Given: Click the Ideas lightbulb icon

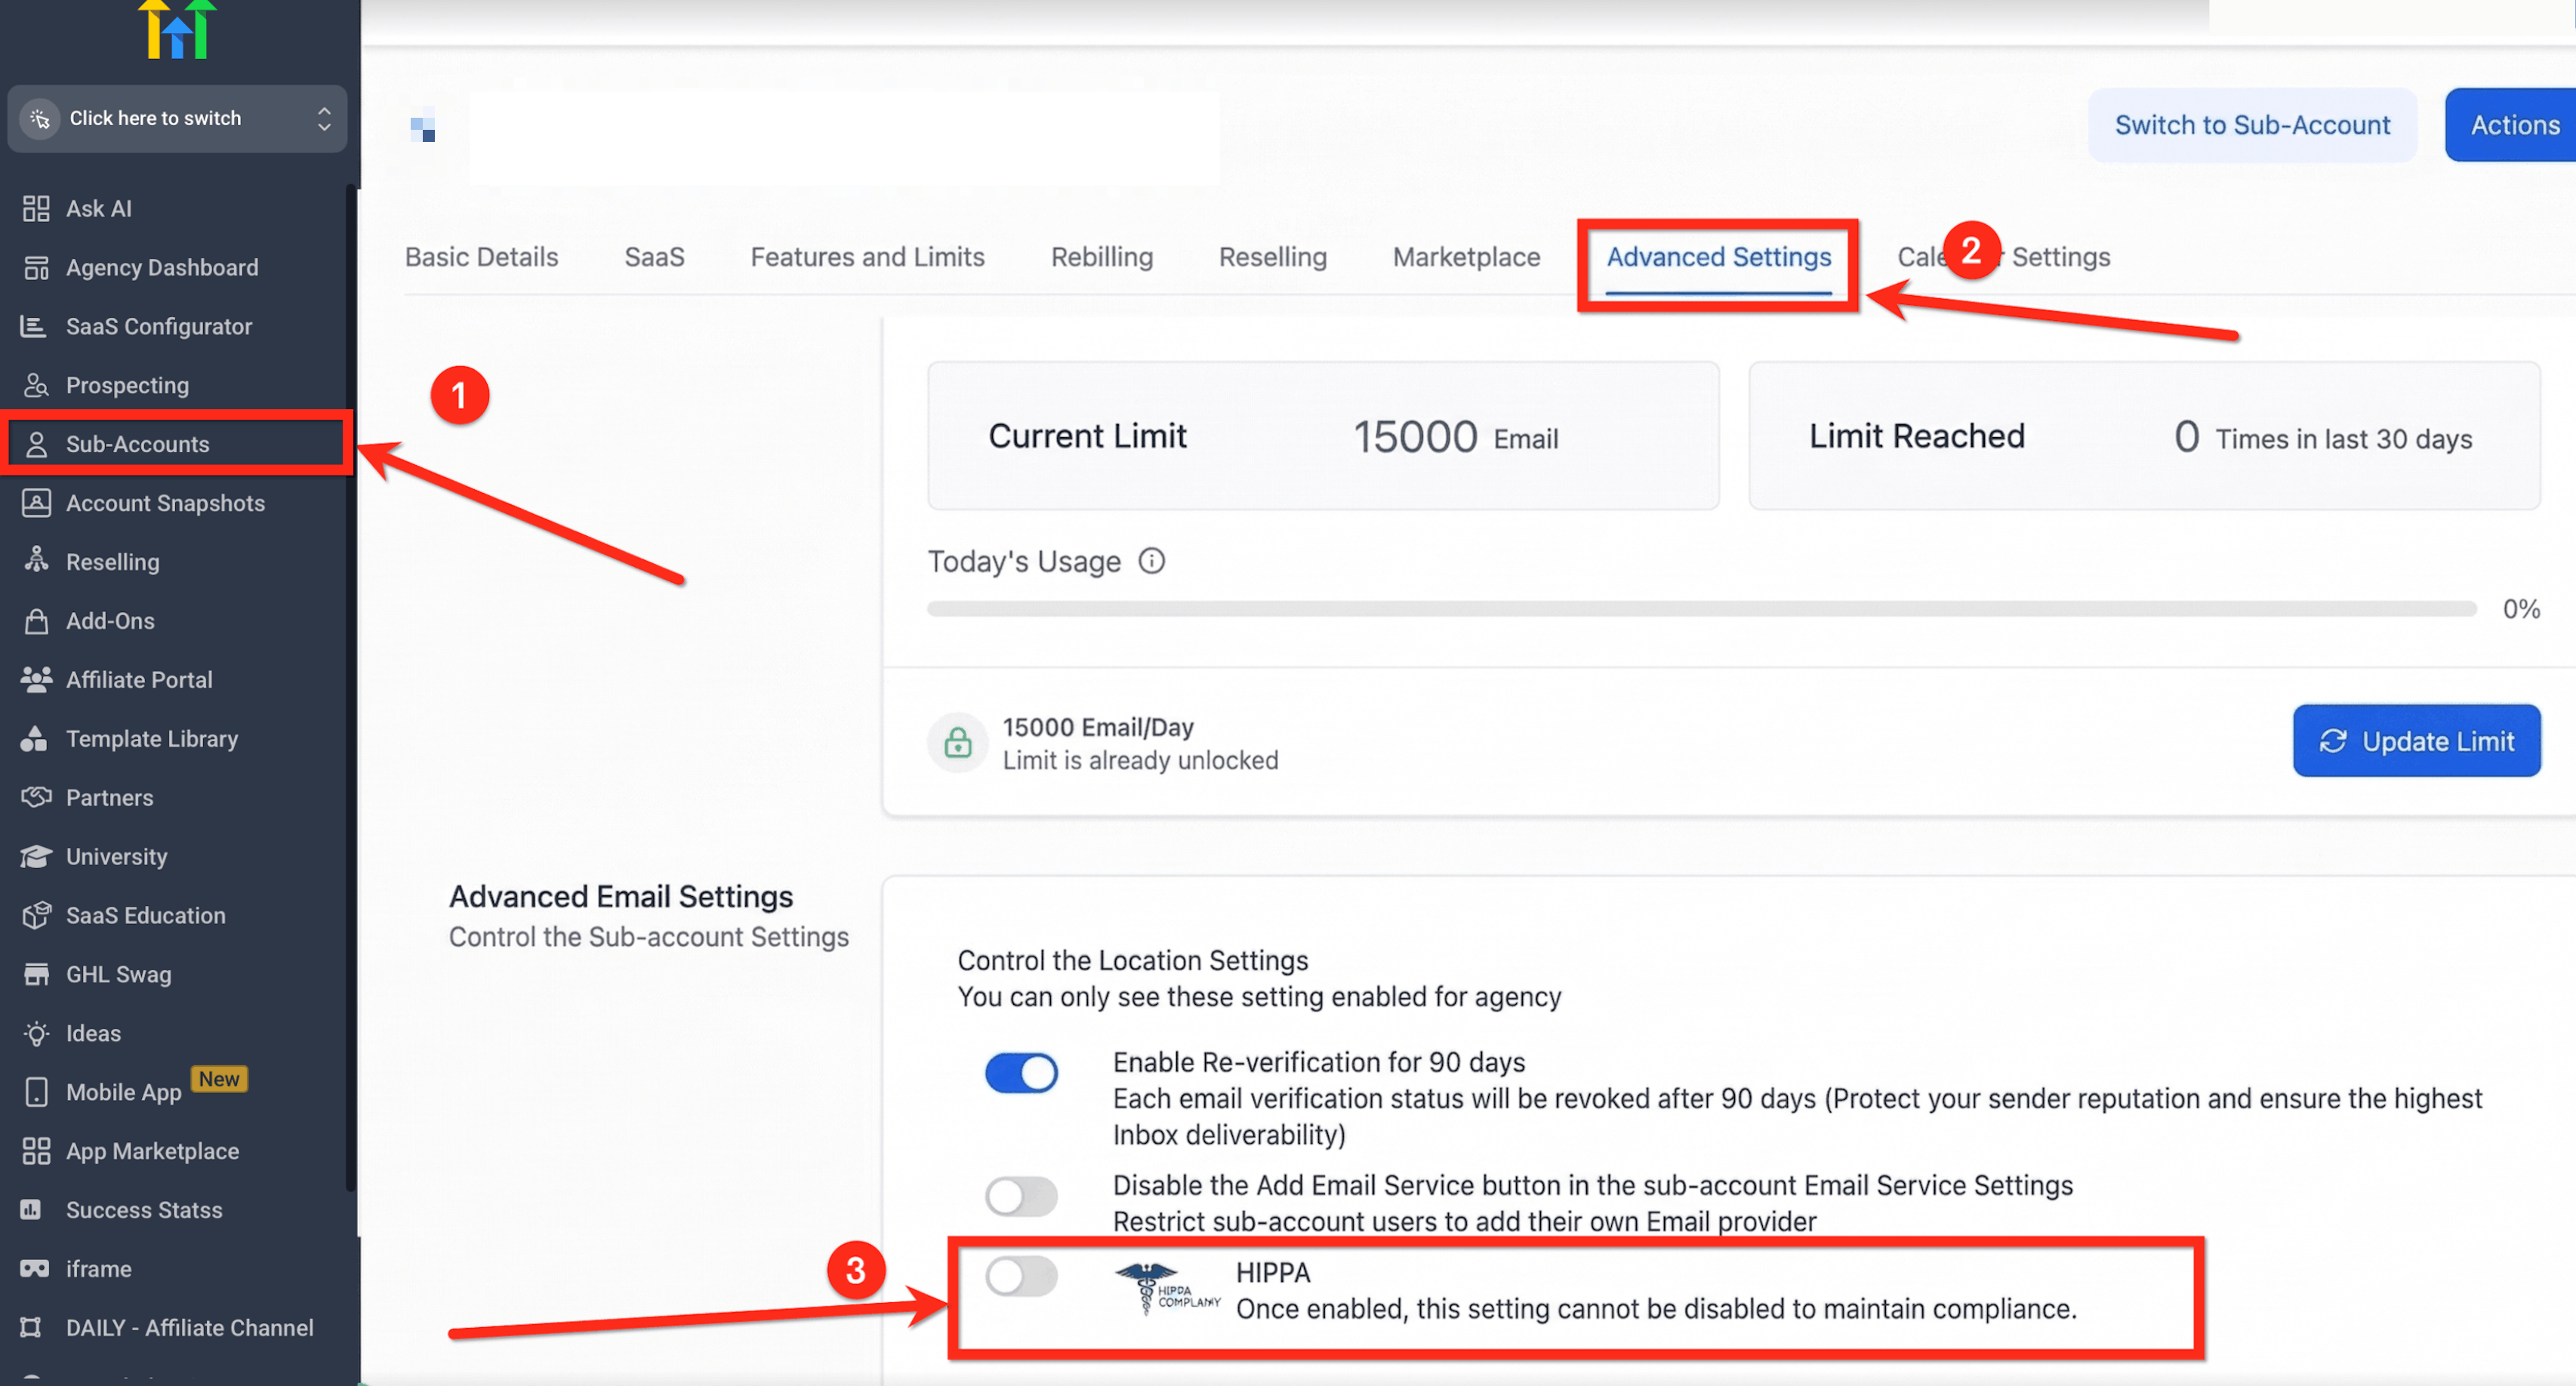Looking at the screenshot, I should (x=36, y=1033).
